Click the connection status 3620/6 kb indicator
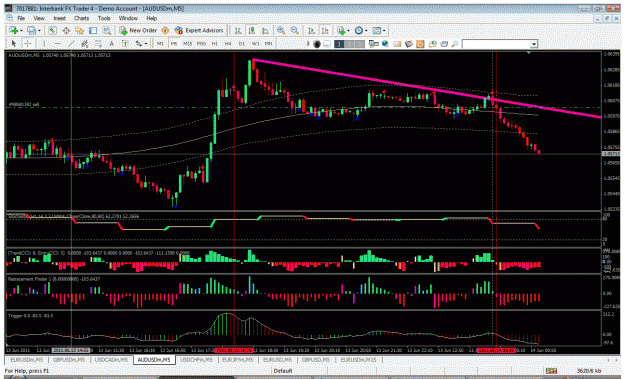This screenshot has width=625, height=379. point(589,371)
